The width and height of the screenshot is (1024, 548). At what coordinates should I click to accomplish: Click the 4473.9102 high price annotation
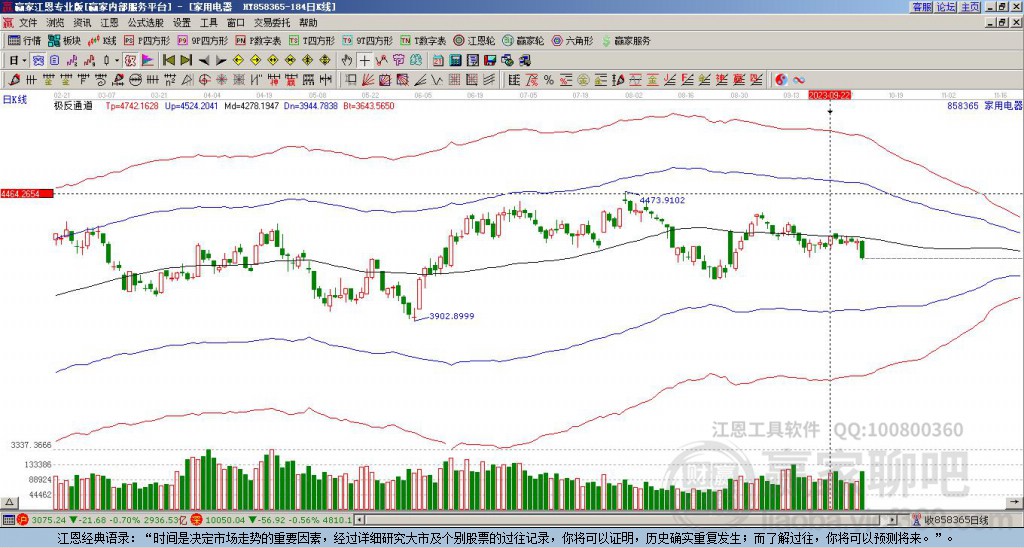[662, 200]
